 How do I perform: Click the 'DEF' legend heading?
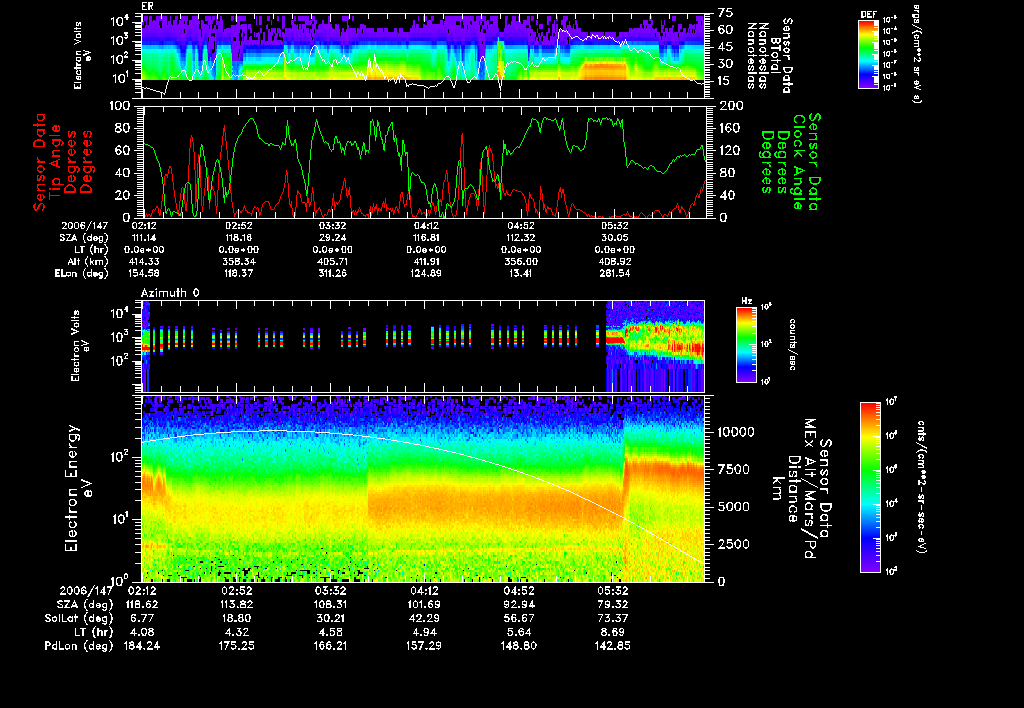[x=868, y=14]
